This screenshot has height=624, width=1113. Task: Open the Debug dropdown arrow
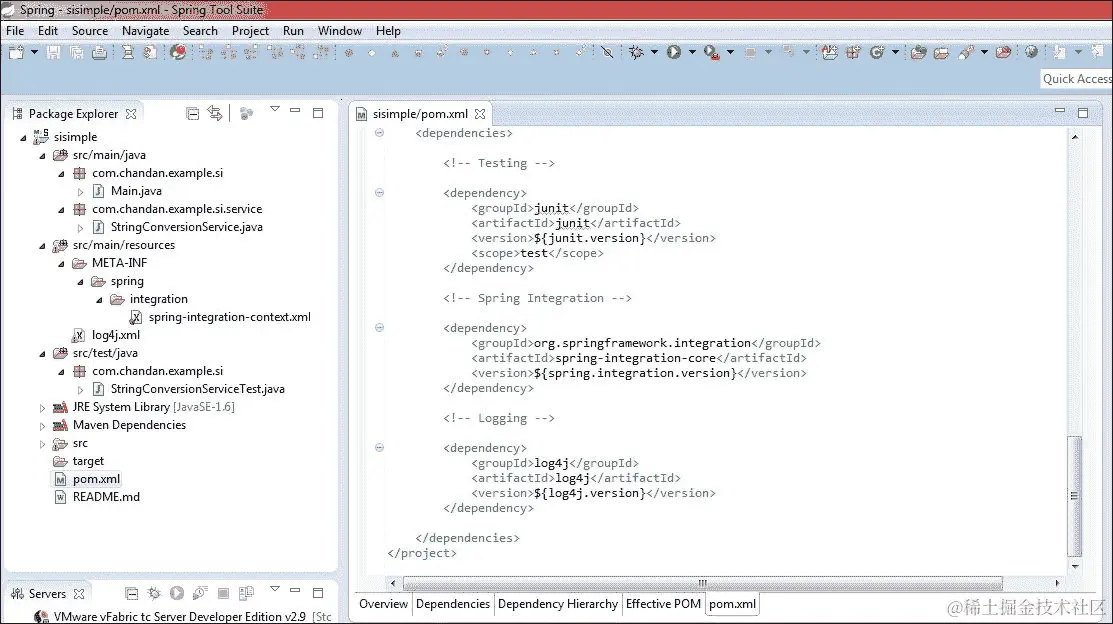point(654,53)
